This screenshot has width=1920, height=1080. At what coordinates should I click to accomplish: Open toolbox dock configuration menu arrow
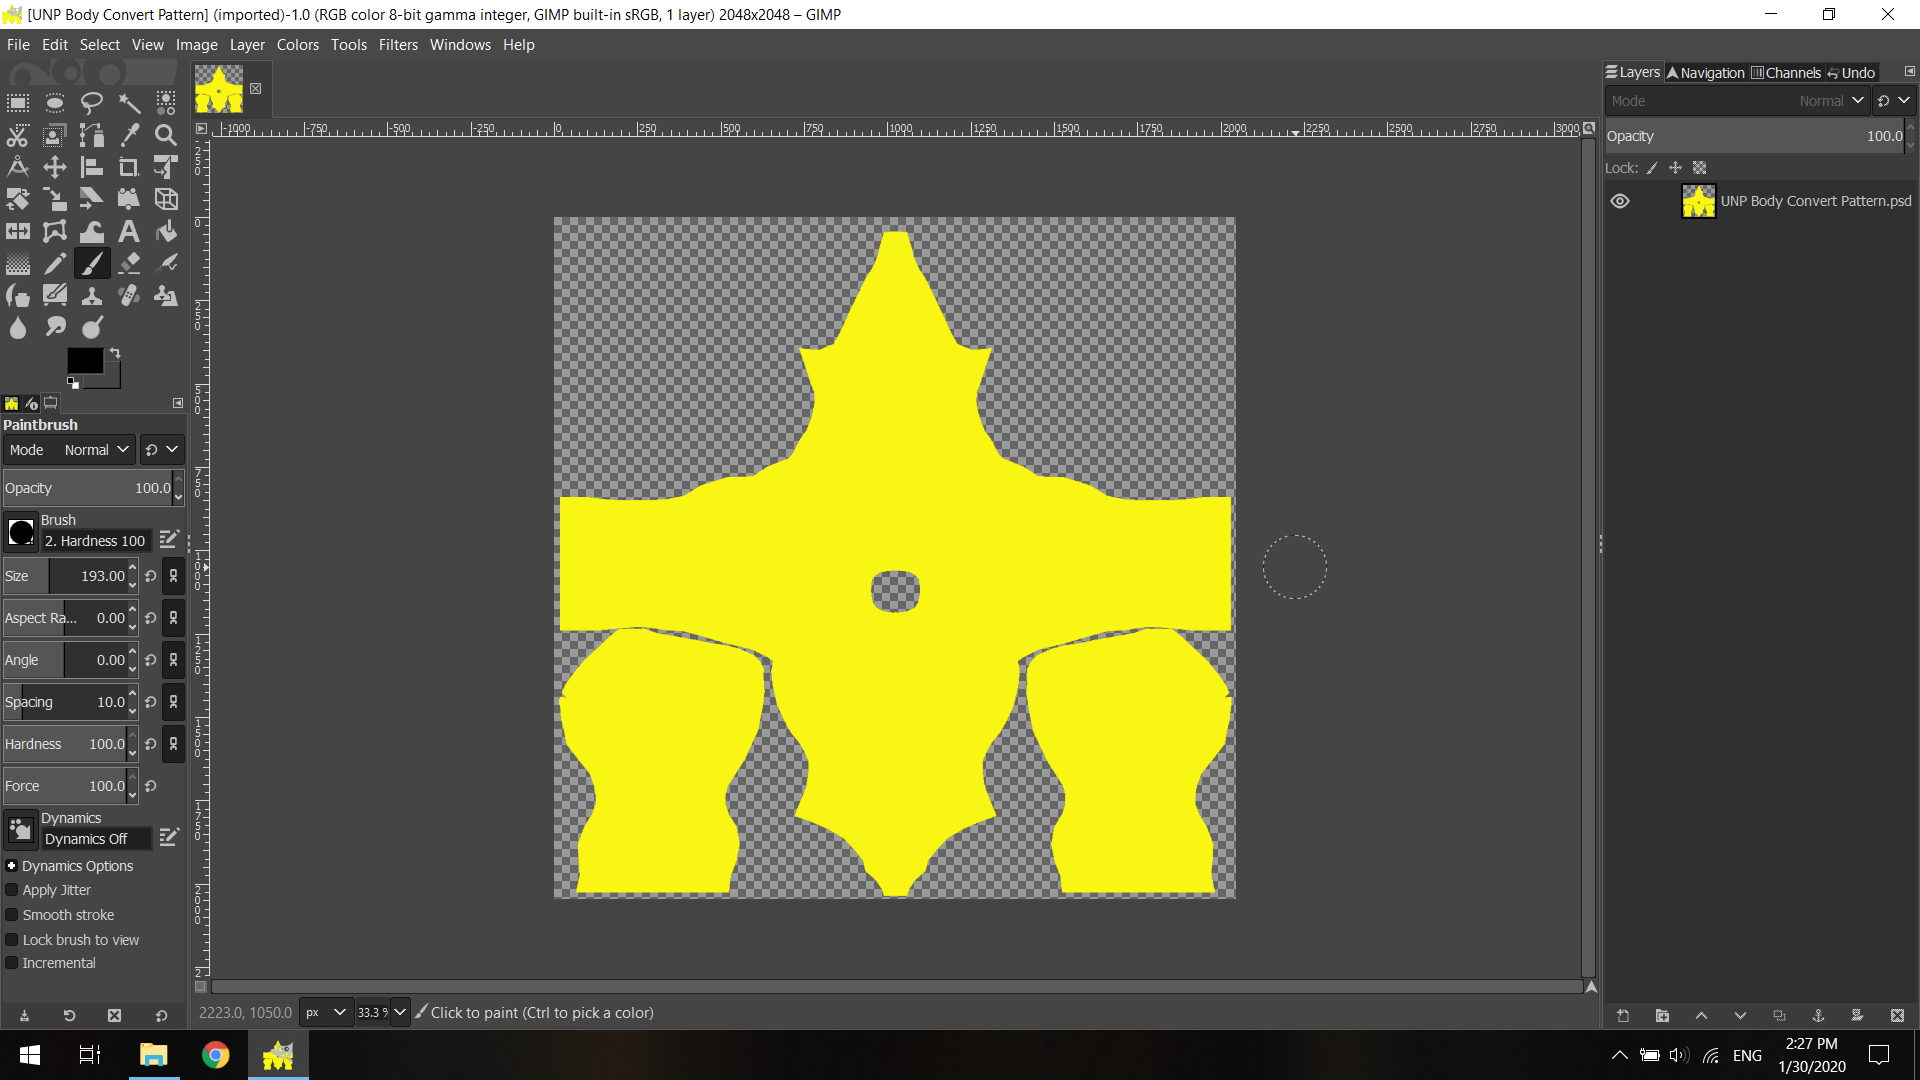[178, 403]
